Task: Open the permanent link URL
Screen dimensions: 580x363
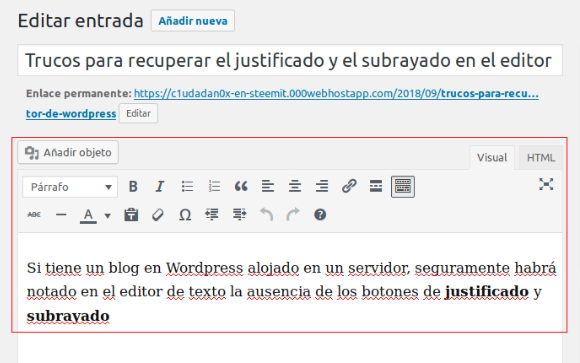Action: (336, 94)
